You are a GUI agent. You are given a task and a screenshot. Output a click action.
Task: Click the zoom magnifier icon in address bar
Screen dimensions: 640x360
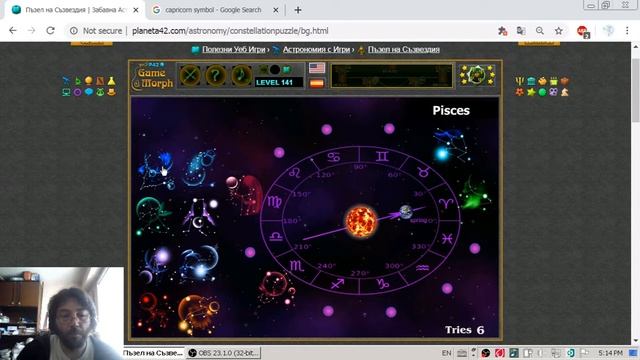540,31
